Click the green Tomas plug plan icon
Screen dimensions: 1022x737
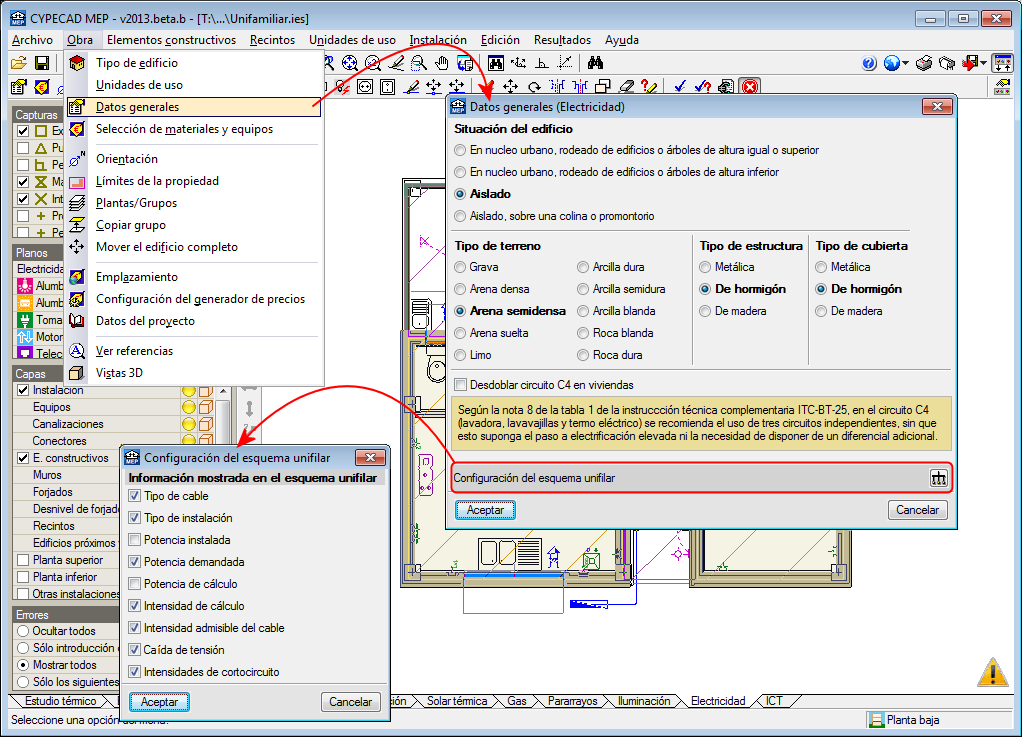coord(25,319)
